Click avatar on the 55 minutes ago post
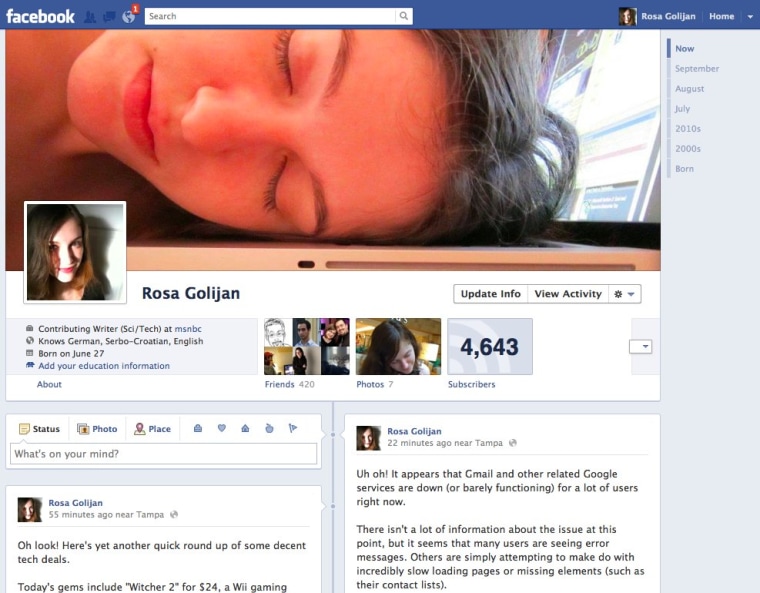760x593 pixels. (x=30, y=510)
